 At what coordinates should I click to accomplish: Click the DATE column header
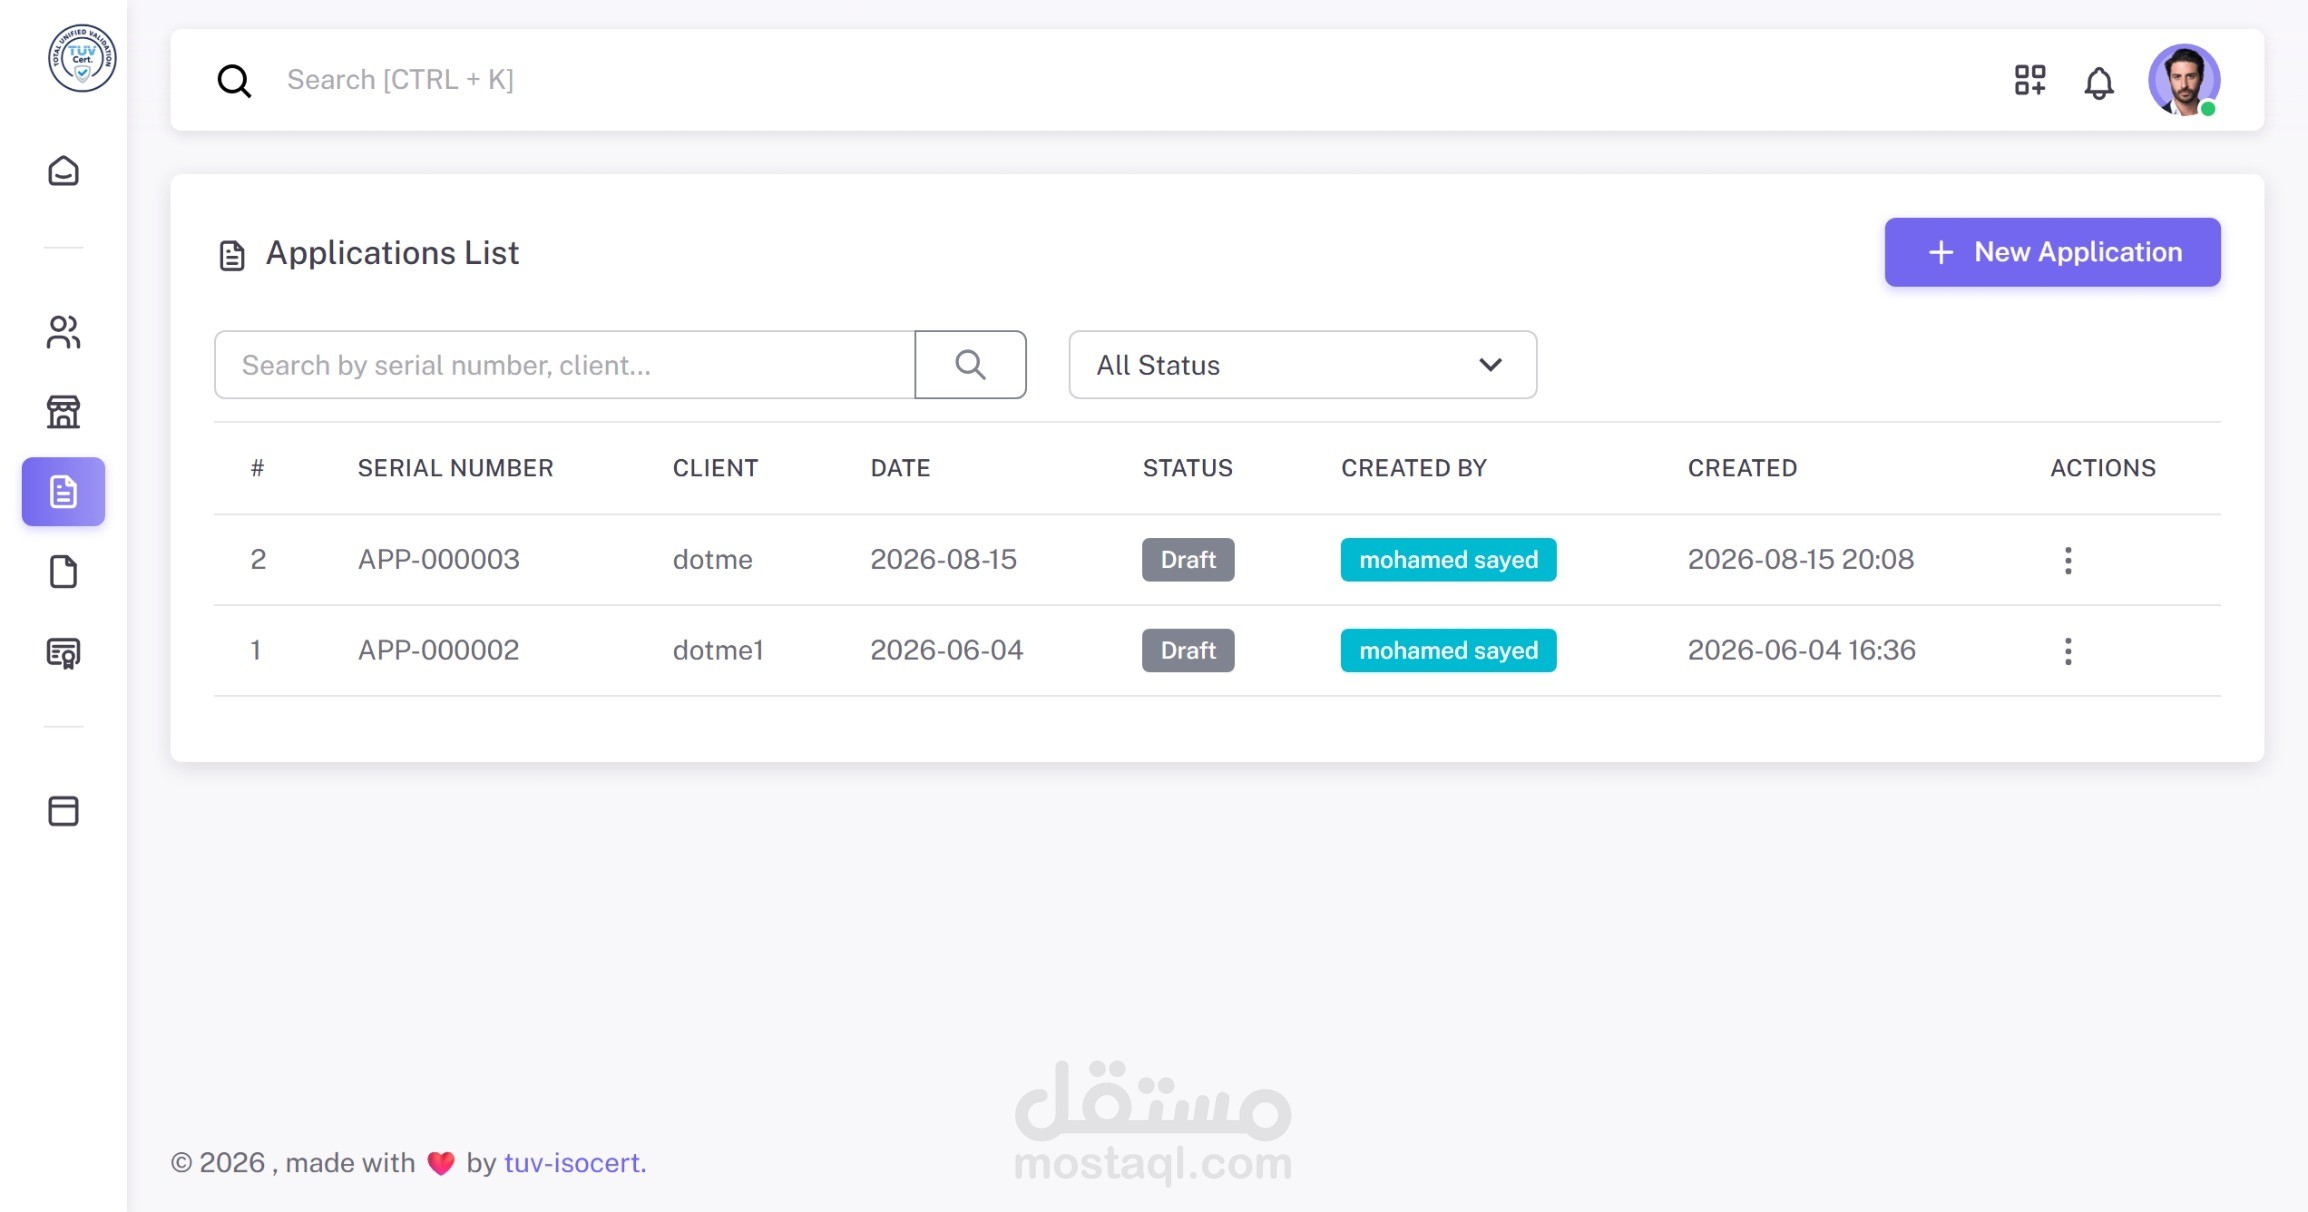click(900, 468)
